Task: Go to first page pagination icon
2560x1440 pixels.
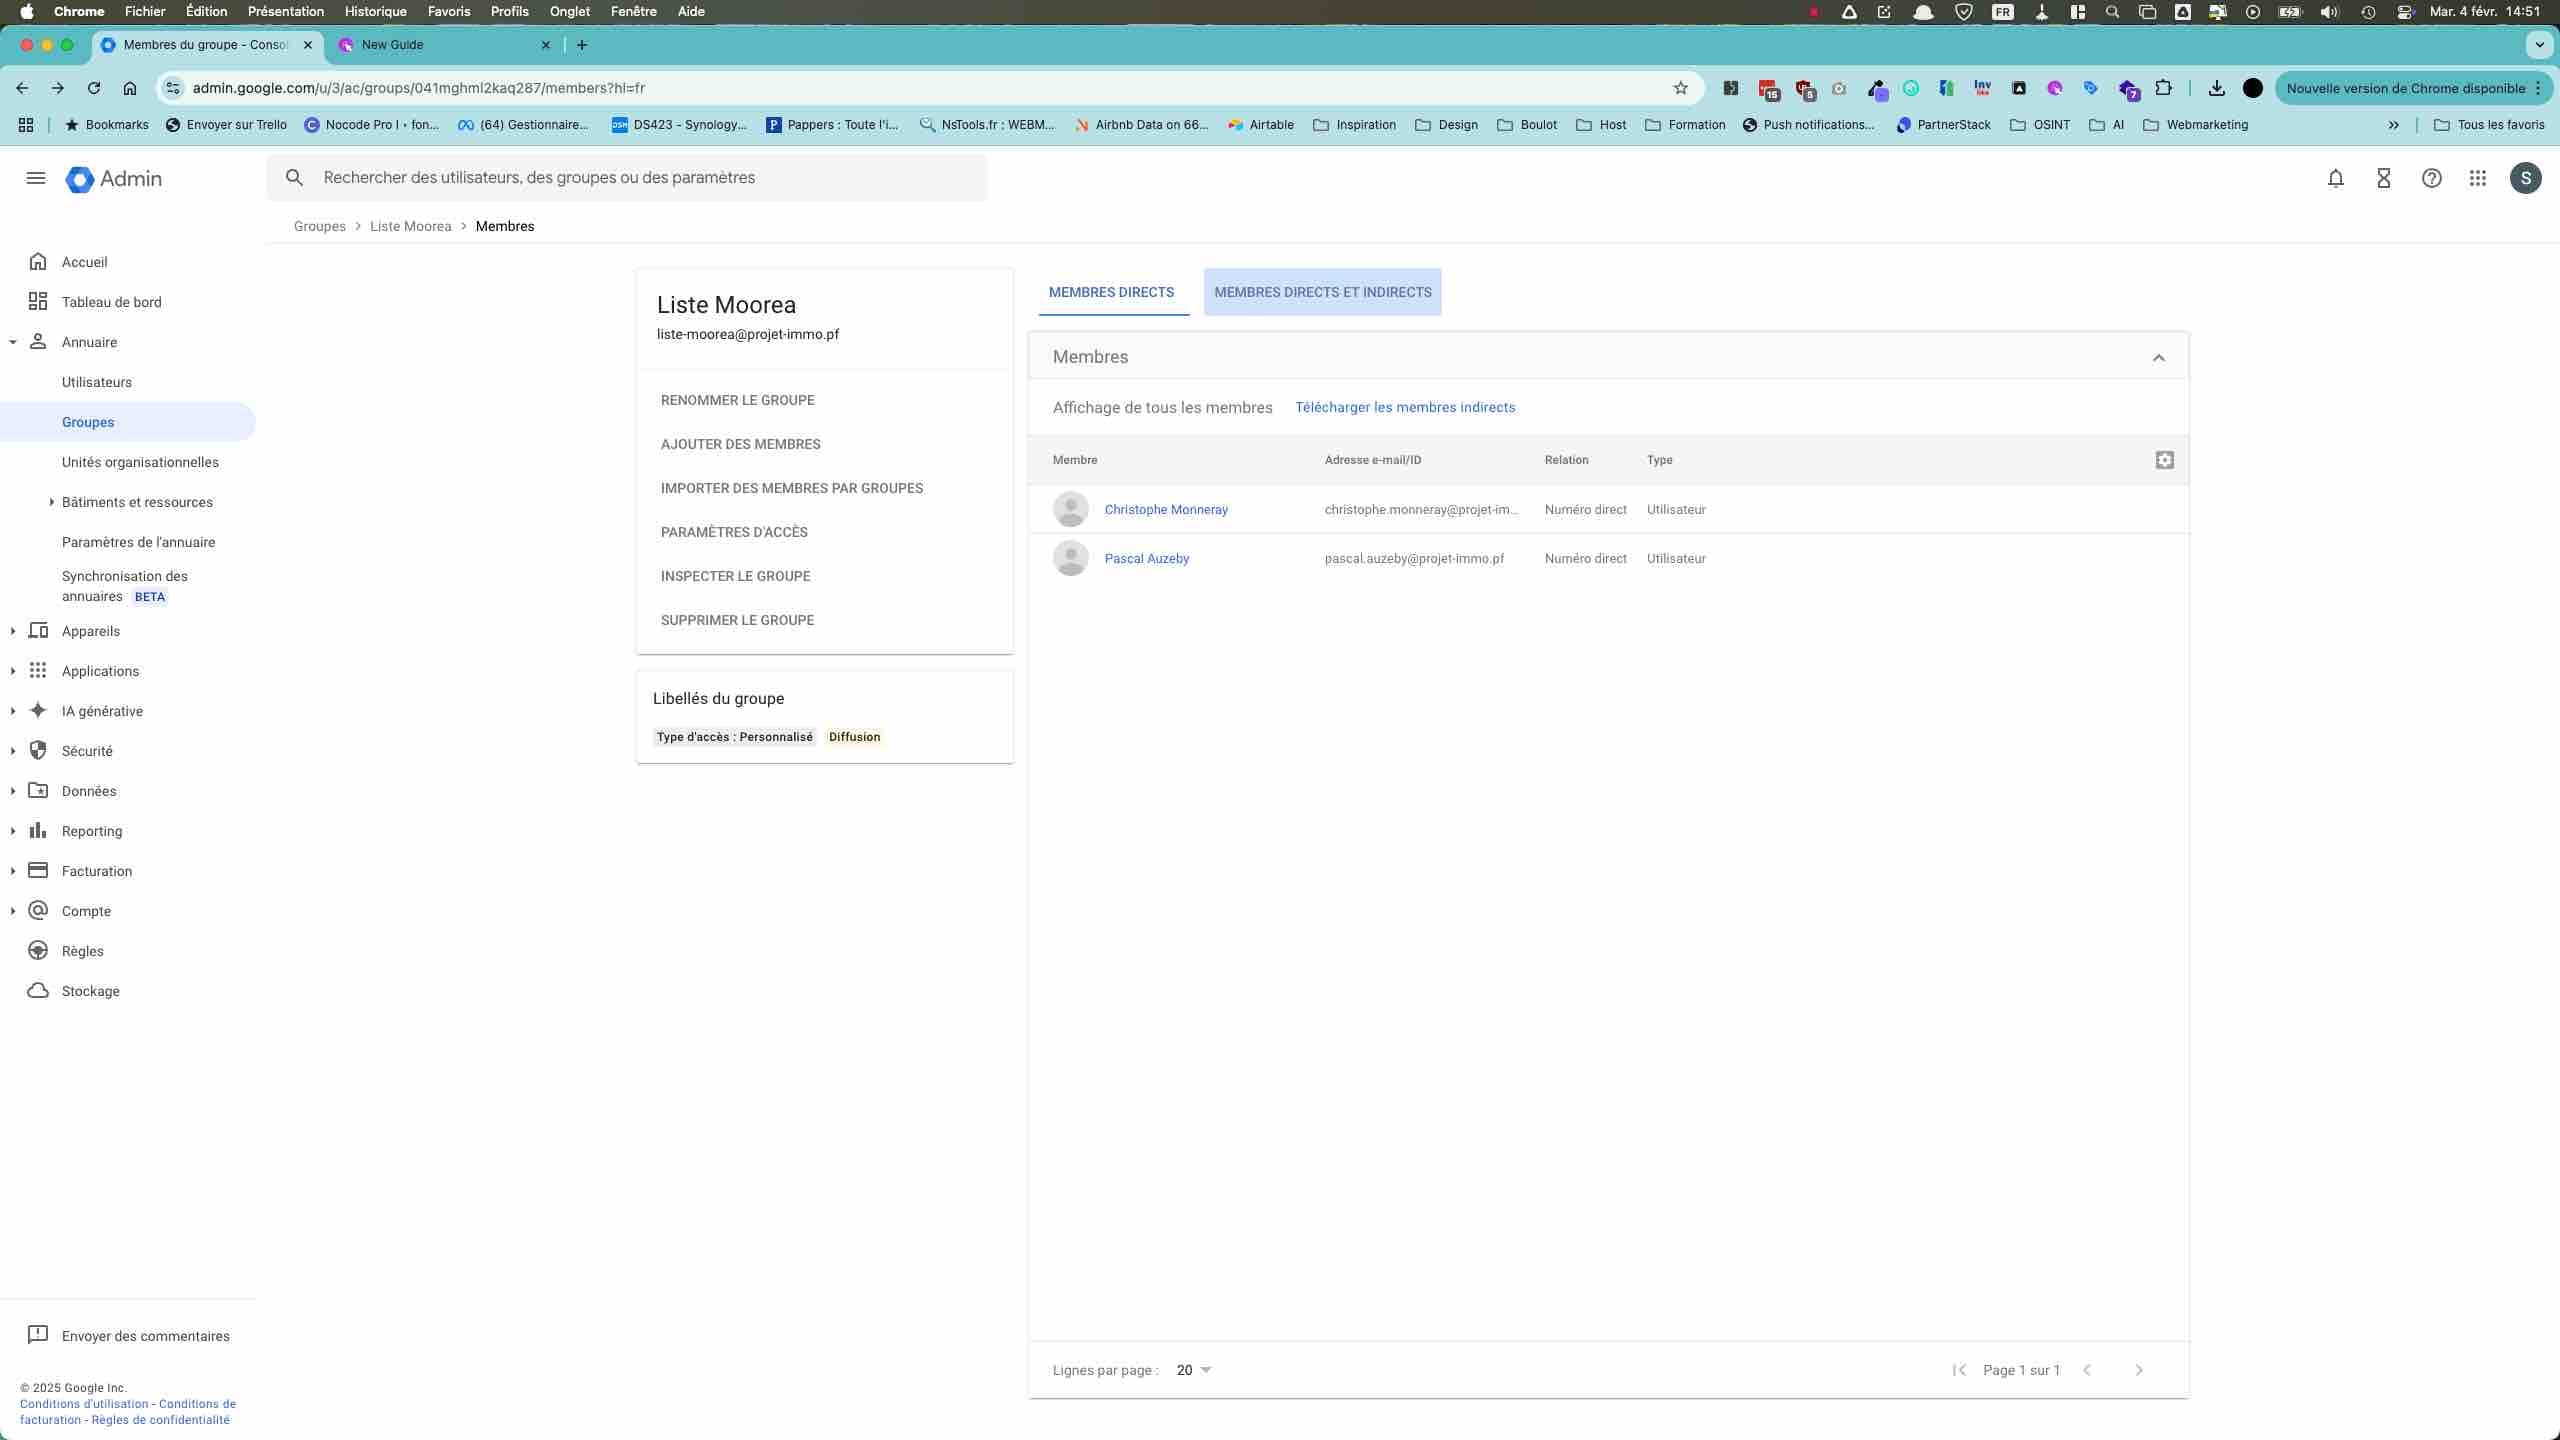Action: click(x=1959, y=1370)
